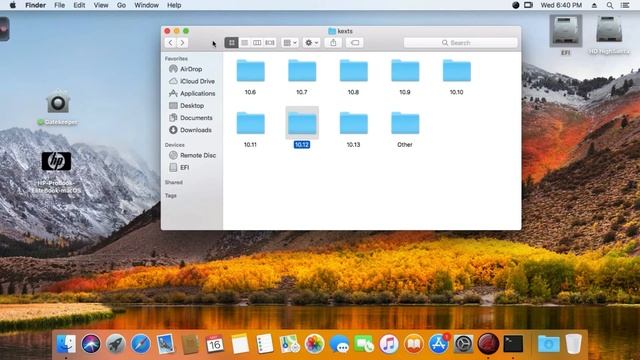The width and height of the screenshot is (640, 360).
Task: Open the 10.7 folder
Action: (x=302, y=71)
